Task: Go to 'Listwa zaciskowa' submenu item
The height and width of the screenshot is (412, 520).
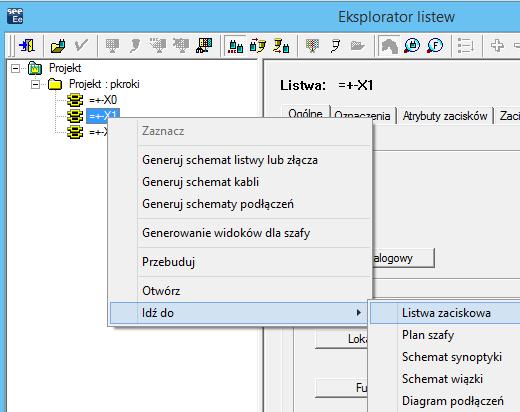Action: [446, 313]
